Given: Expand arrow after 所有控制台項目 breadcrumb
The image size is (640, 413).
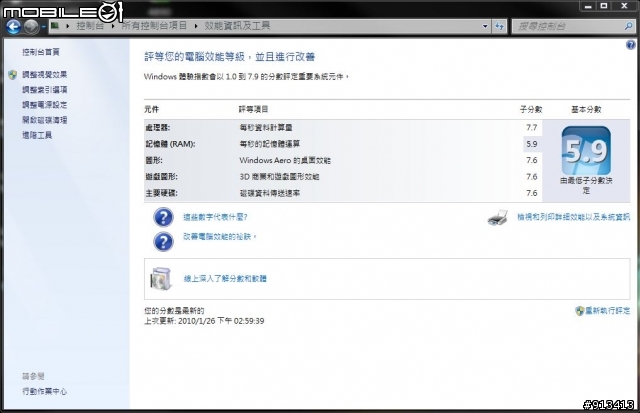Looking at the screenshot, I should coord(196,27).
